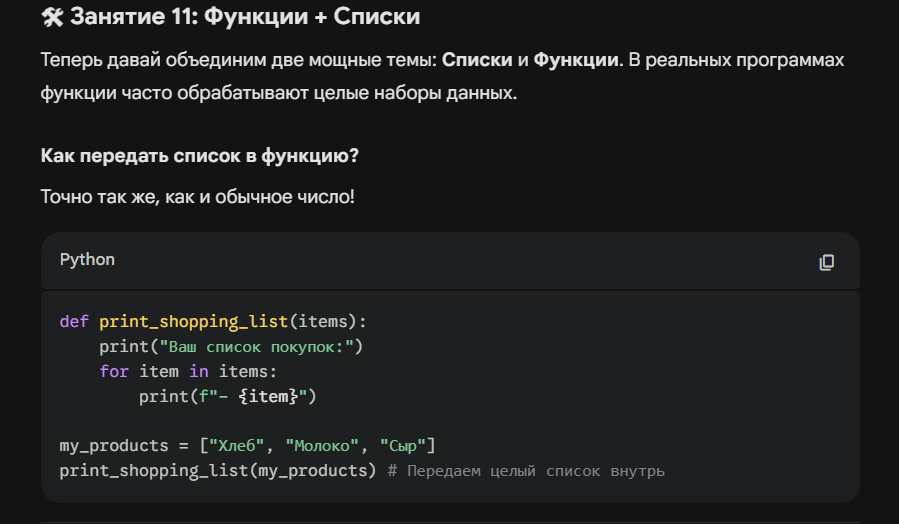Click the heading "Занятие 11: Функции + Списки"
This screenshot has height=524, width=899.
[x=244, y=17]
